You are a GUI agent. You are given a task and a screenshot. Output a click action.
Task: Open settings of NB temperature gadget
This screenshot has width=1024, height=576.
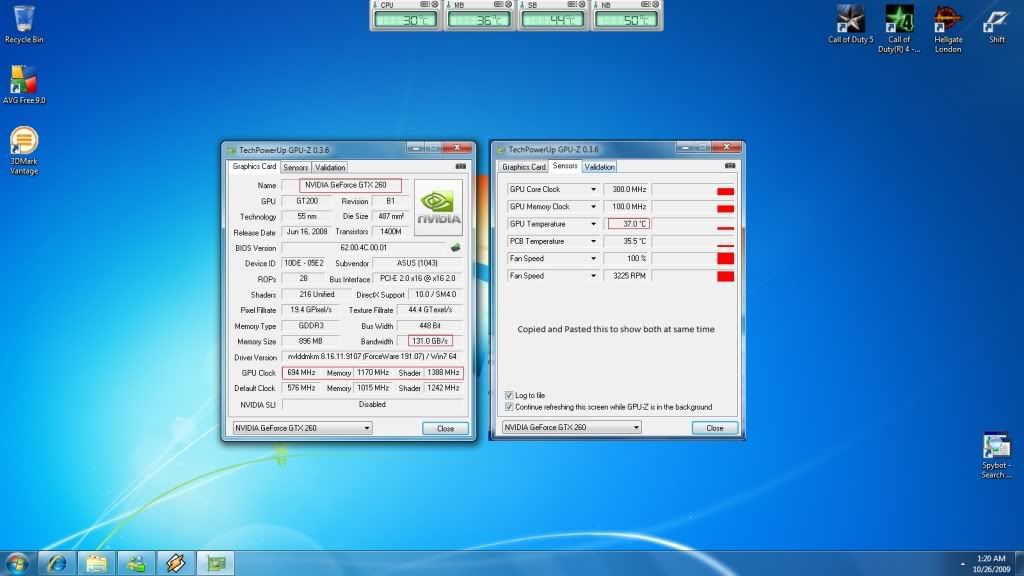(645, 5)
